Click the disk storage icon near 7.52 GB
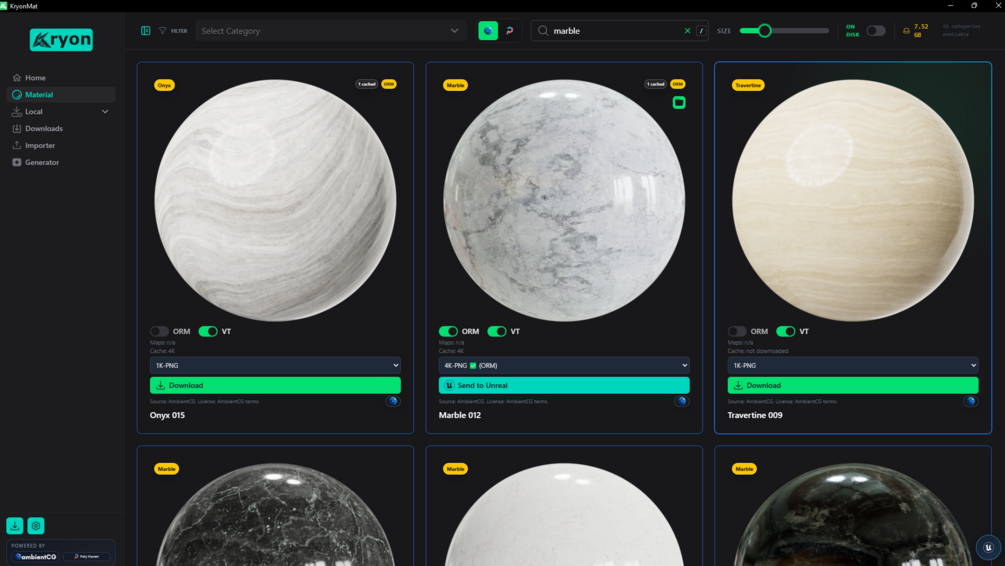1005x566 pixels. pos(906,31)
